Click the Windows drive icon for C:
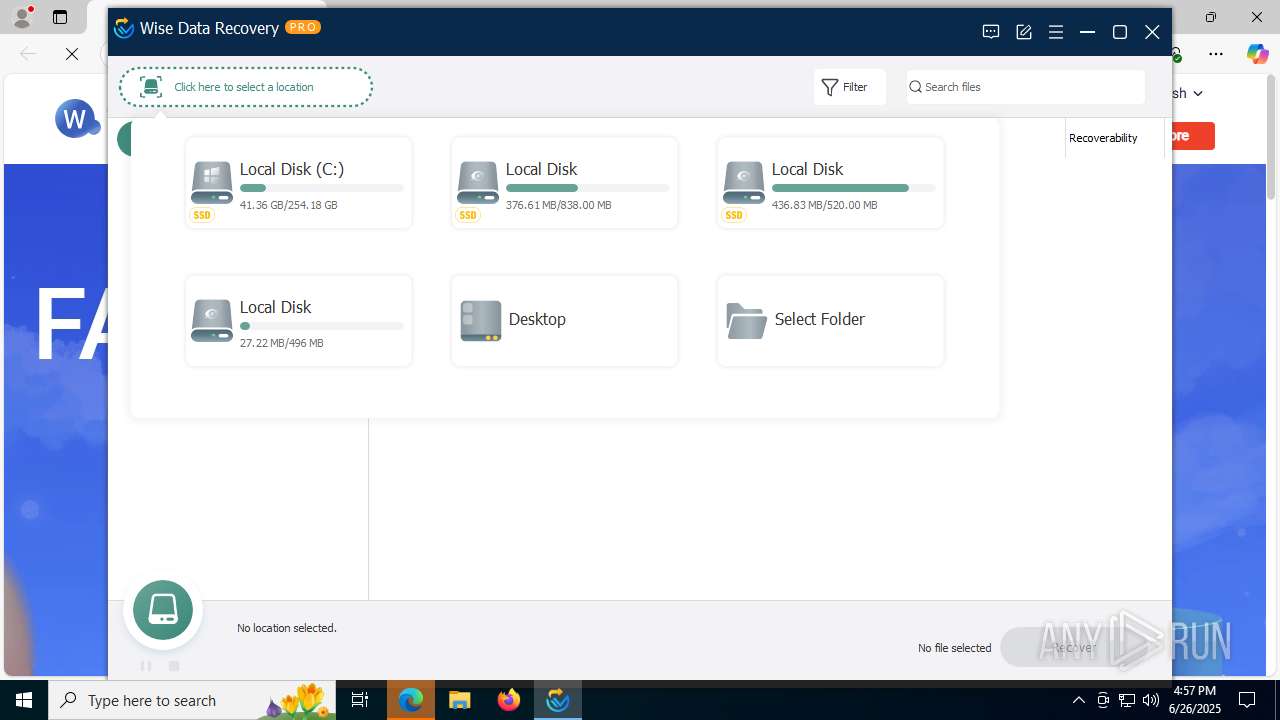This screenshot has width=1280, height=720. point(212,182)
